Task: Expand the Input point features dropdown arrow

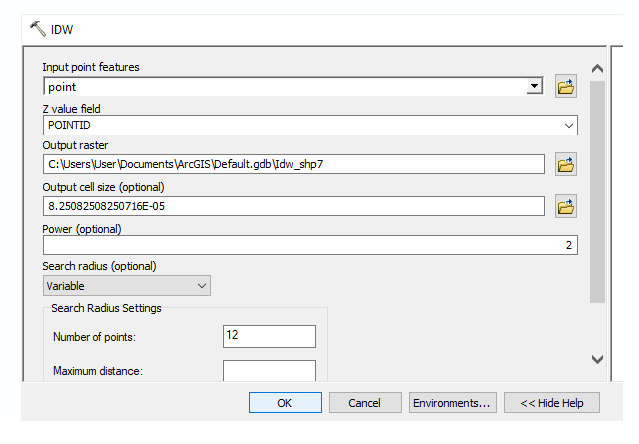Action: tap(534, 86)
